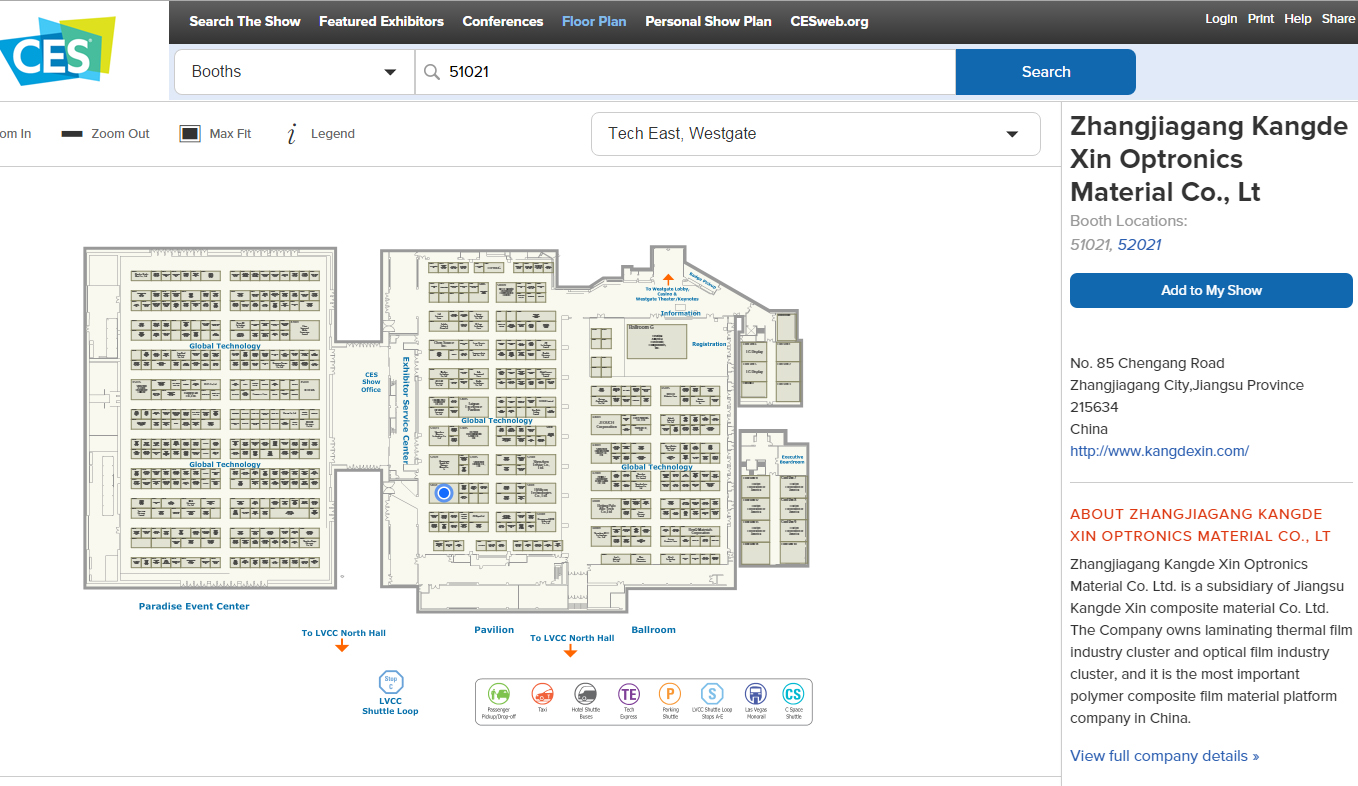This screenshot has height=786, width=1358.
Task: Click the Print link
Action: 1261,19
